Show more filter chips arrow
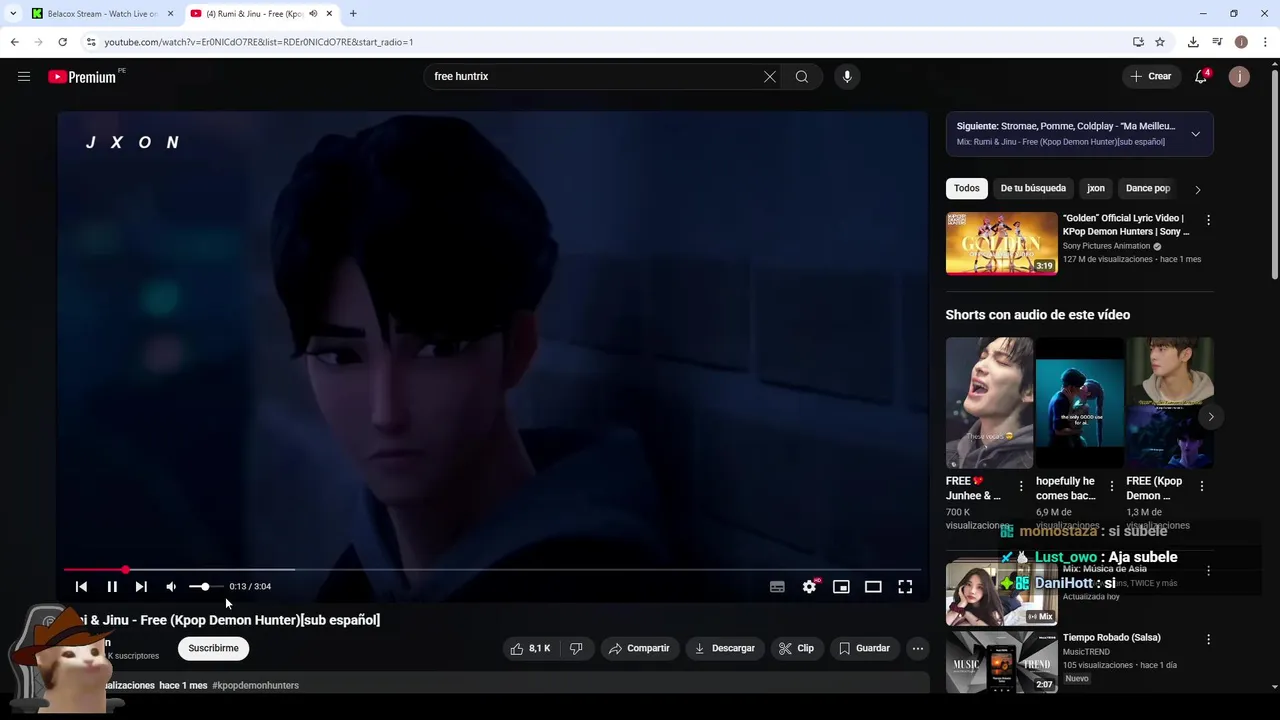Viewport: 1280px width, 720px height. pyautogui.click(x=1198, y=189)
